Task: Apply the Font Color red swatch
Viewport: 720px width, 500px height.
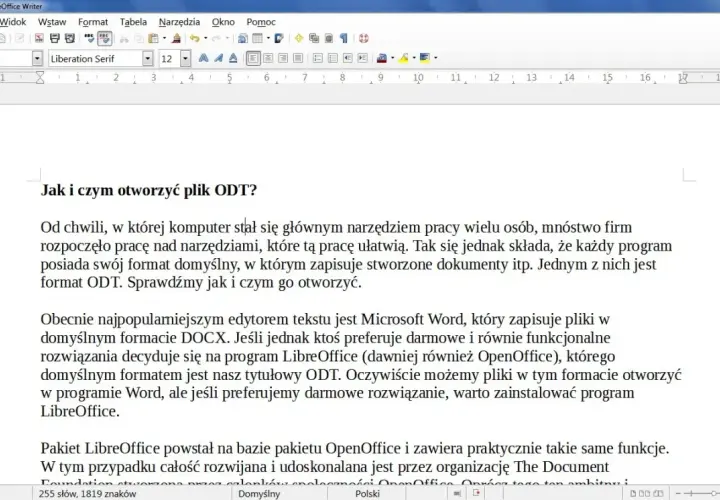Action: [x=382, y=58]
